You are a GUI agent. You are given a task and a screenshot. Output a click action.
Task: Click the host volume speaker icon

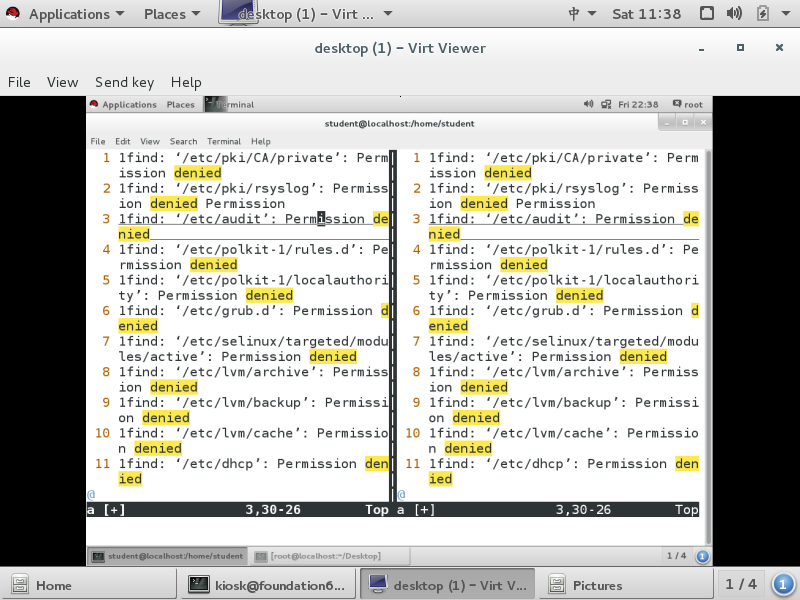pos(734,13)
